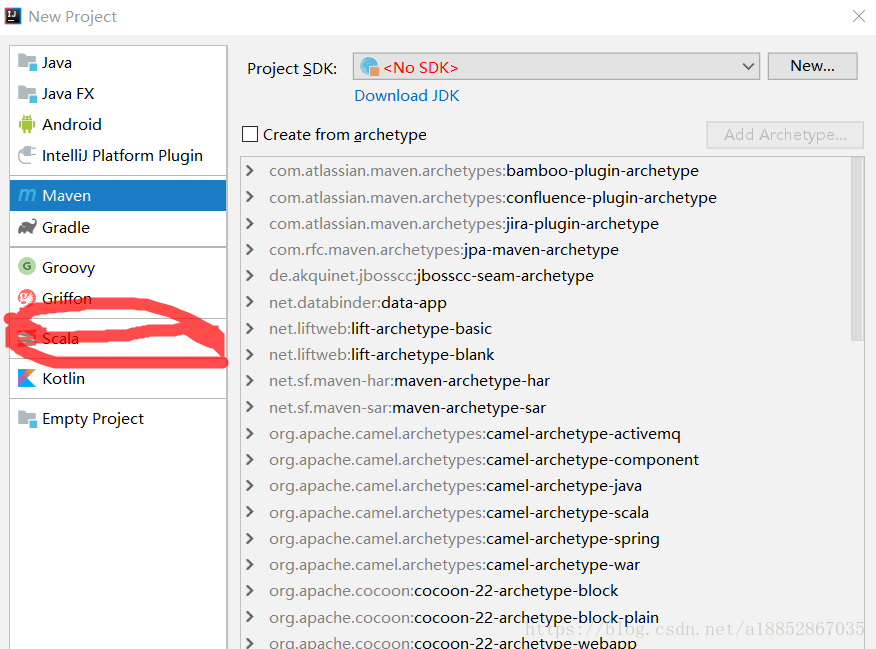Close the New Project dialog
The width and height of the screenshot is (876, 649).
tap(859, 16)
